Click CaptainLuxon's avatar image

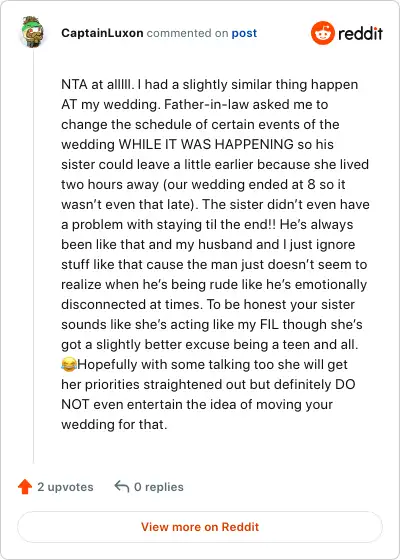pyautogui.click(x=32, y=32)
